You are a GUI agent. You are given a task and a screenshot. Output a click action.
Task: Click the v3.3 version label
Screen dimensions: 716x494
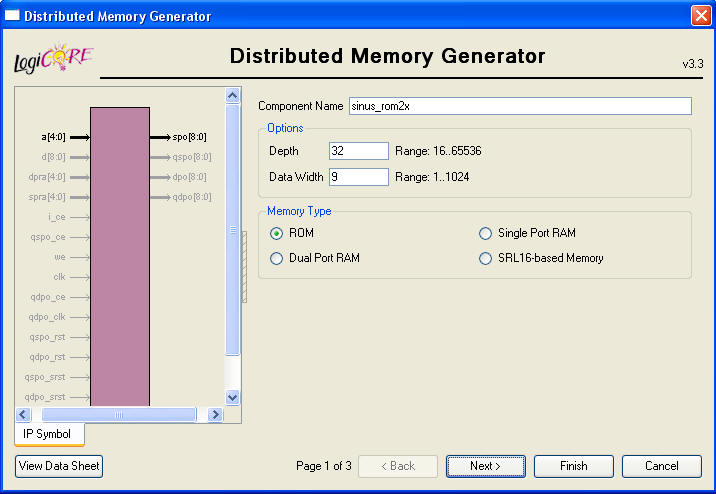coord(693,64)
